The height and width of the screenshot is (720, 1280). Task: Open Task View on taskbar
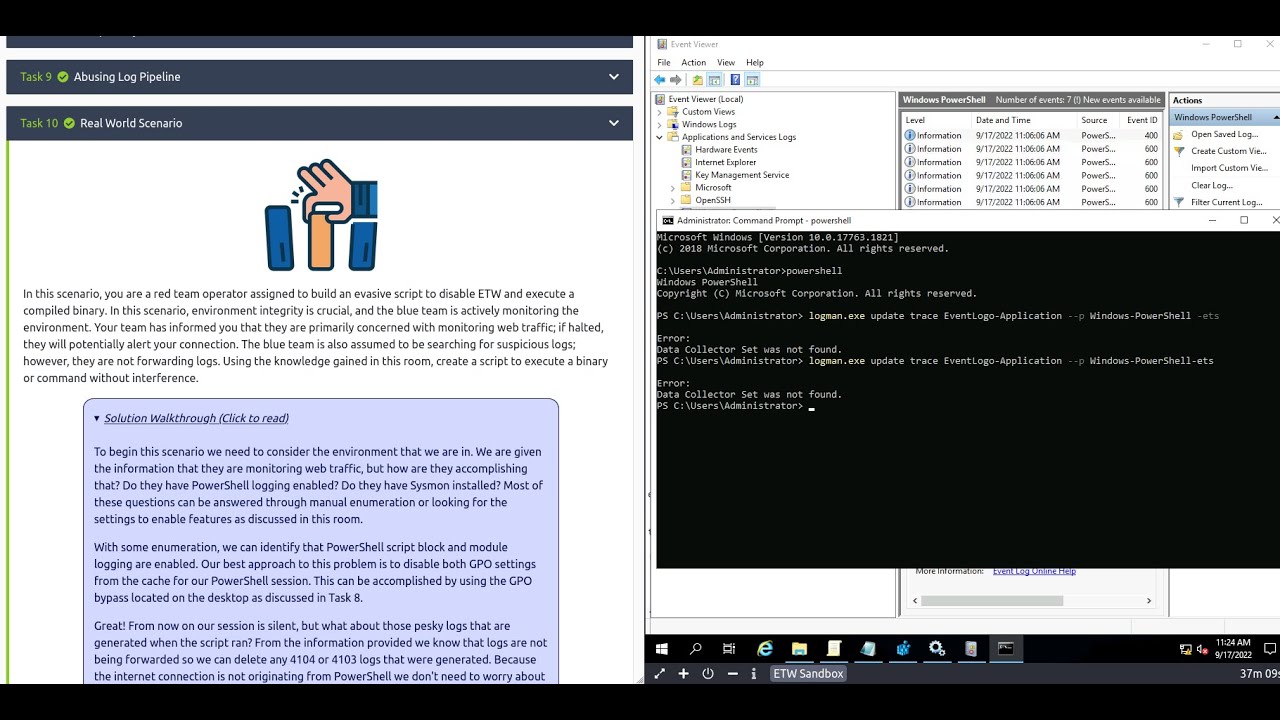tap(729, 649)
